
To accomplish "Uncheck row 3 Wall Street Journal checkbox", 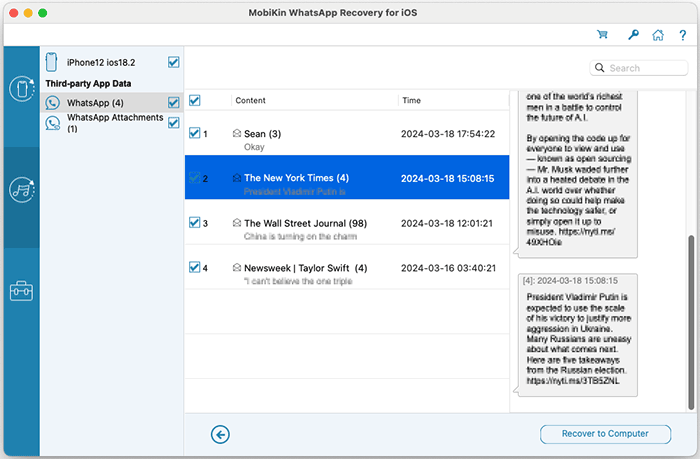I will coord(195,222).
